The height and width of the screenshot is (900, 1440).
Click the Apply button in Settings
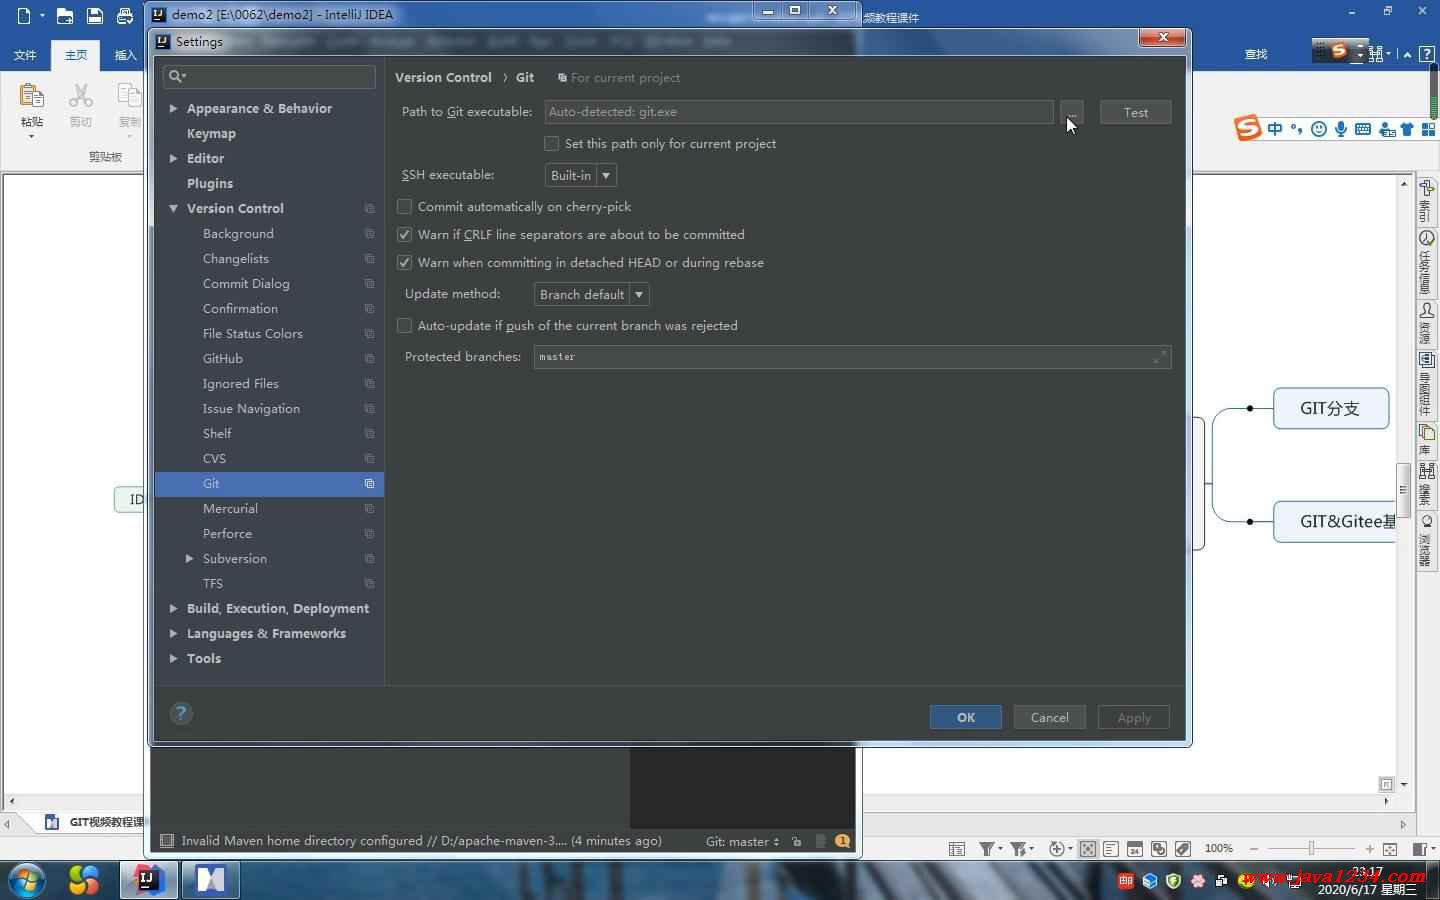1134,717
